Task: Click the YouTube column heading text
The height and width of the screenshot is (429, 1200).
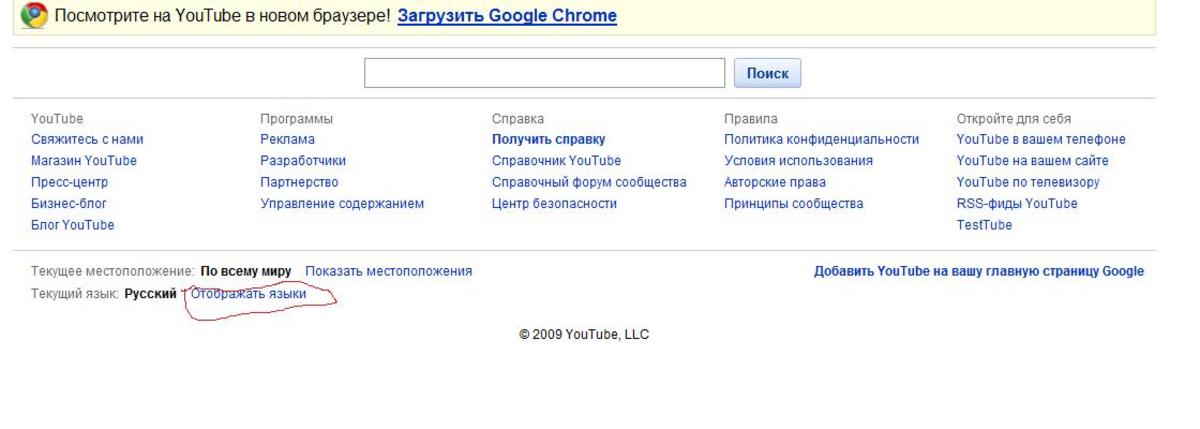Action: click(57, 119)
